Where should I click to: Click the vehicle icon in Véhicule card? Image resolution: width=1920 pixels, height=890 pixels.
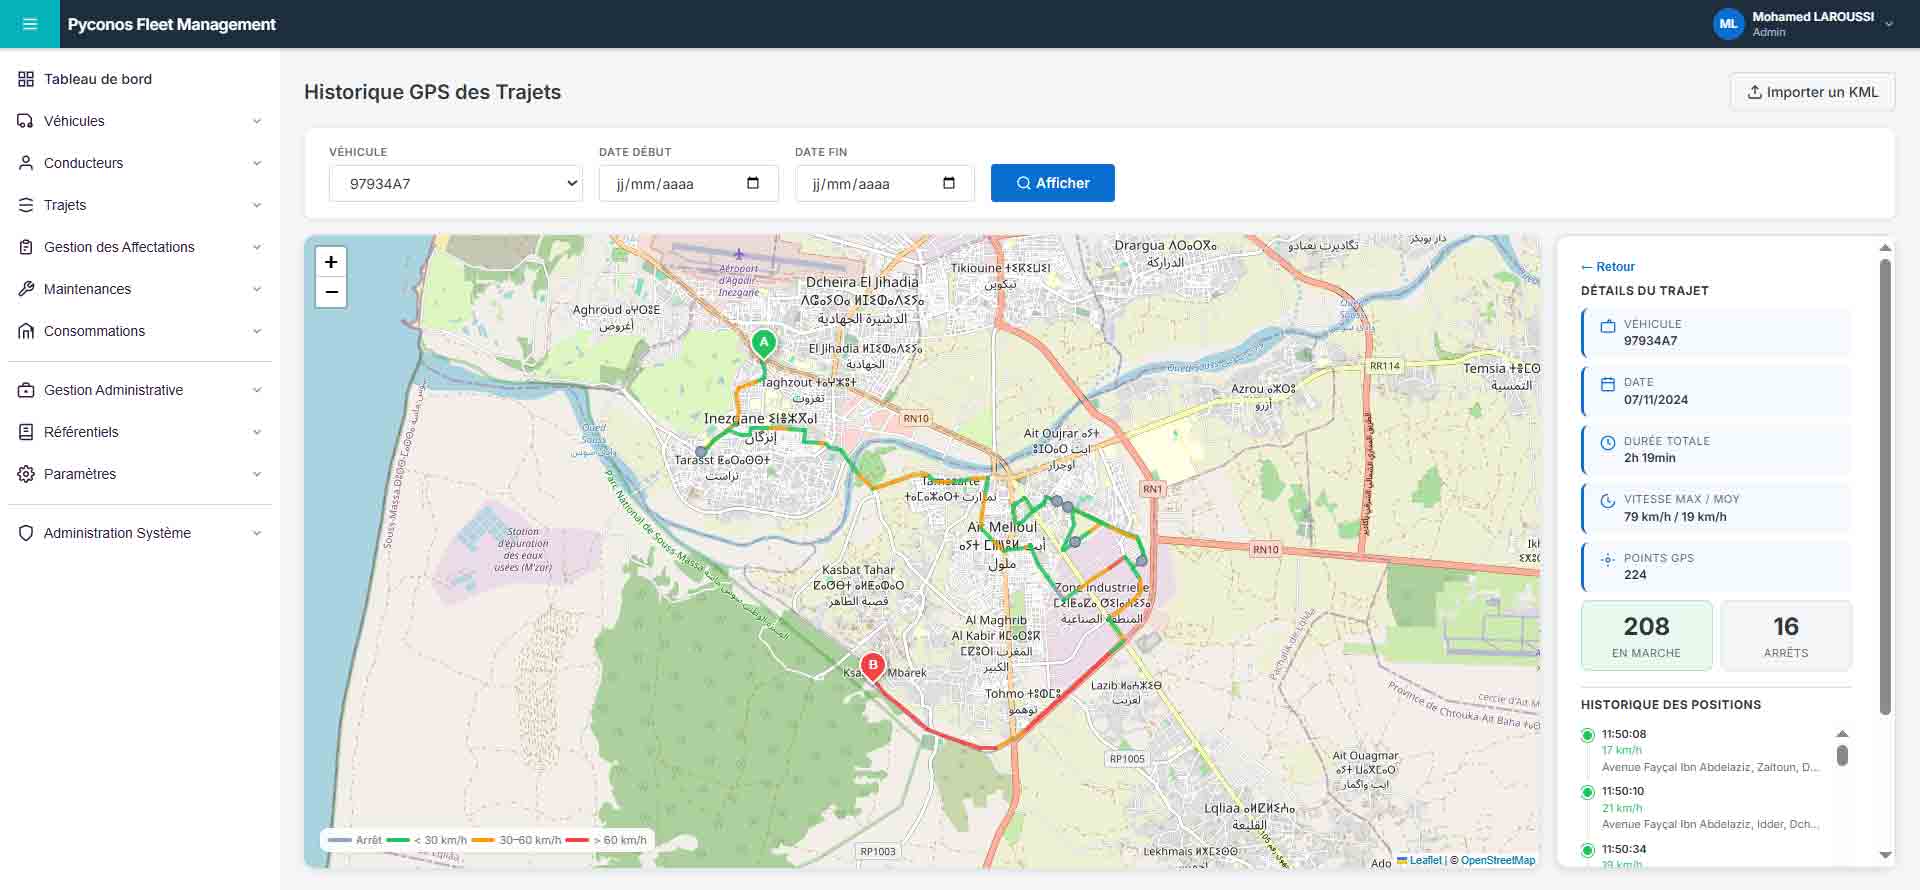coord(1608,326)
